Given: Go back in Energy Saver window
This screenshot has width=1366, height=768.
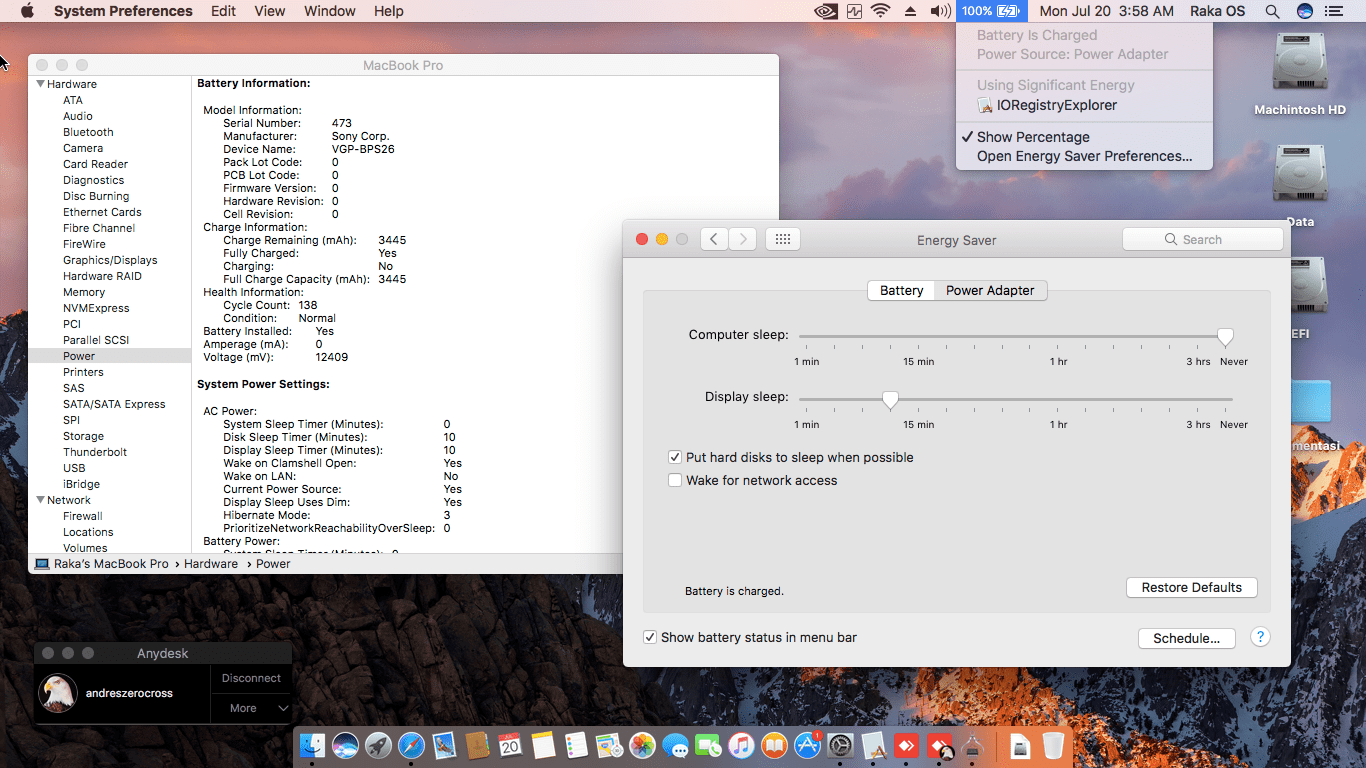Looking at the screenshot, I should [x=714, y=239].
